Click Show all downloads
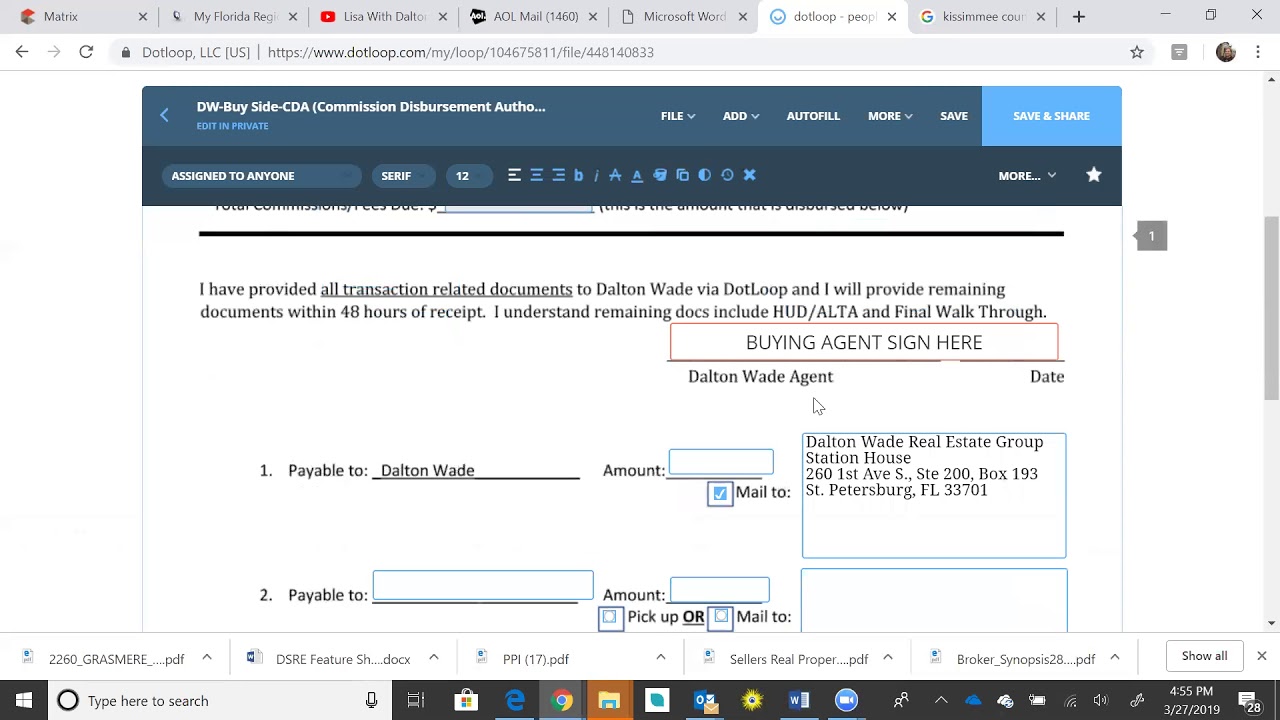This screenshot has width=1280, height=720. click(1204, 656)
